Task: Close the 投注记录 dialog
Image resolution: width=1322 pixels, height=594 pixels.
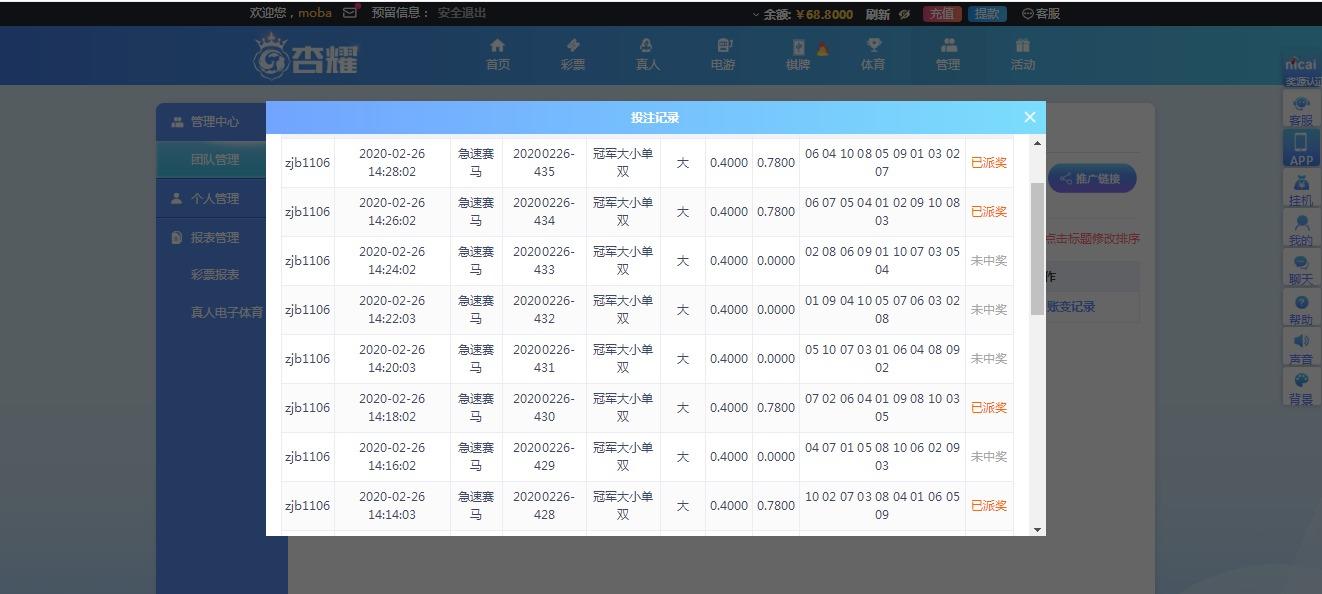Action: point(1029,117)
